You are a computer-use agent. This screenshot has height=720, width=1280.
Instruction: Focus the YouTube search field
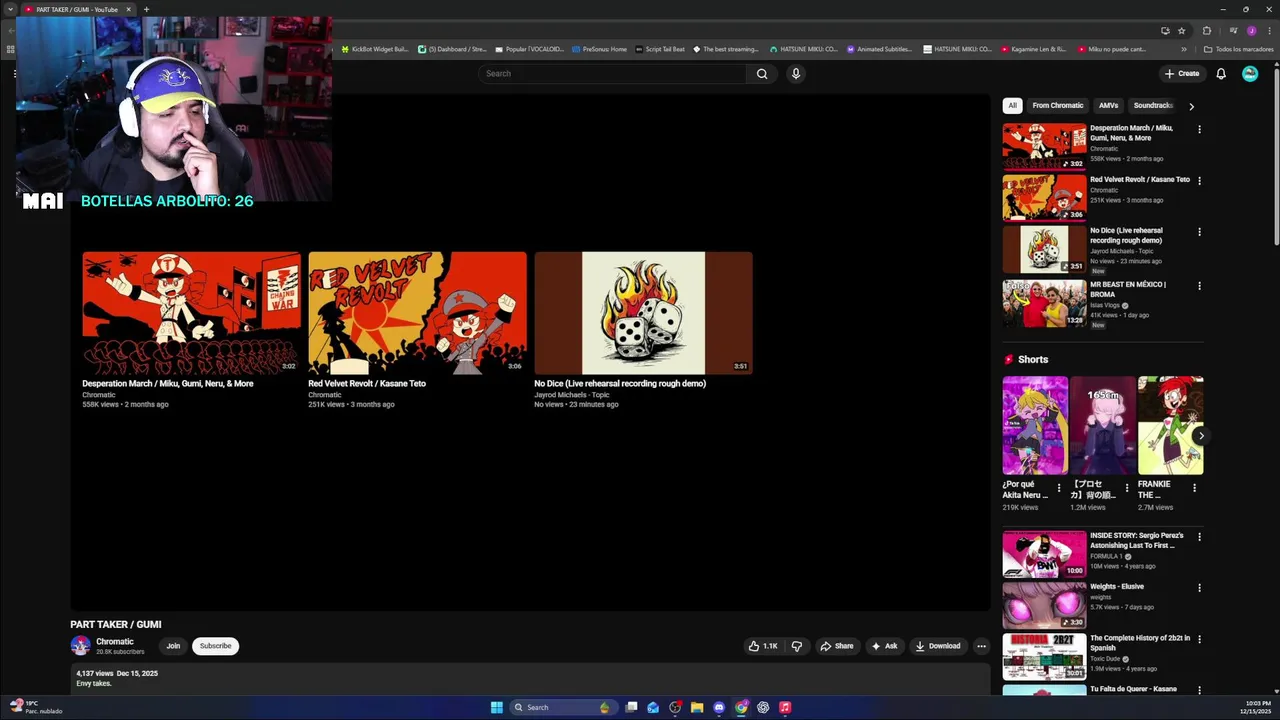pyautogui.click(x=612, y=73)
